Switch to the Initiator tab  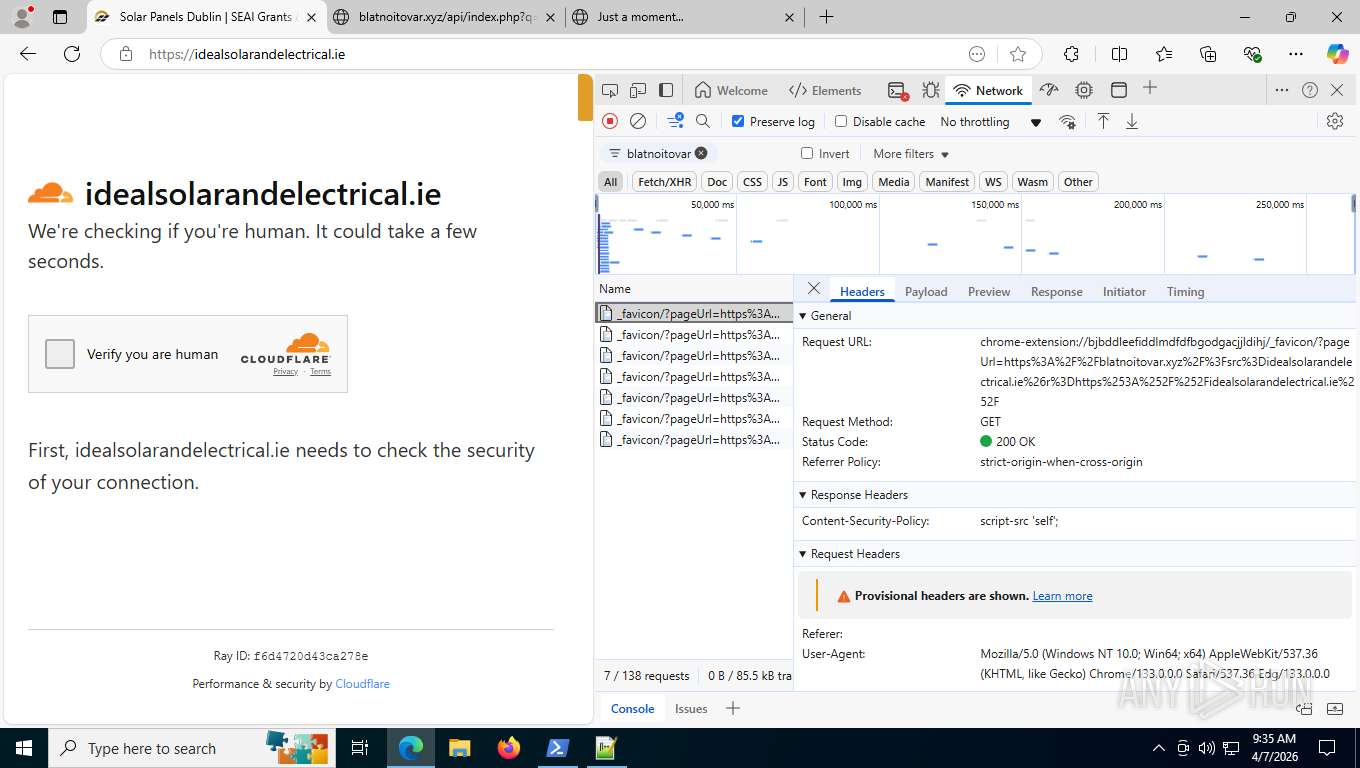pyautogui.click(x=1124, y=291)
